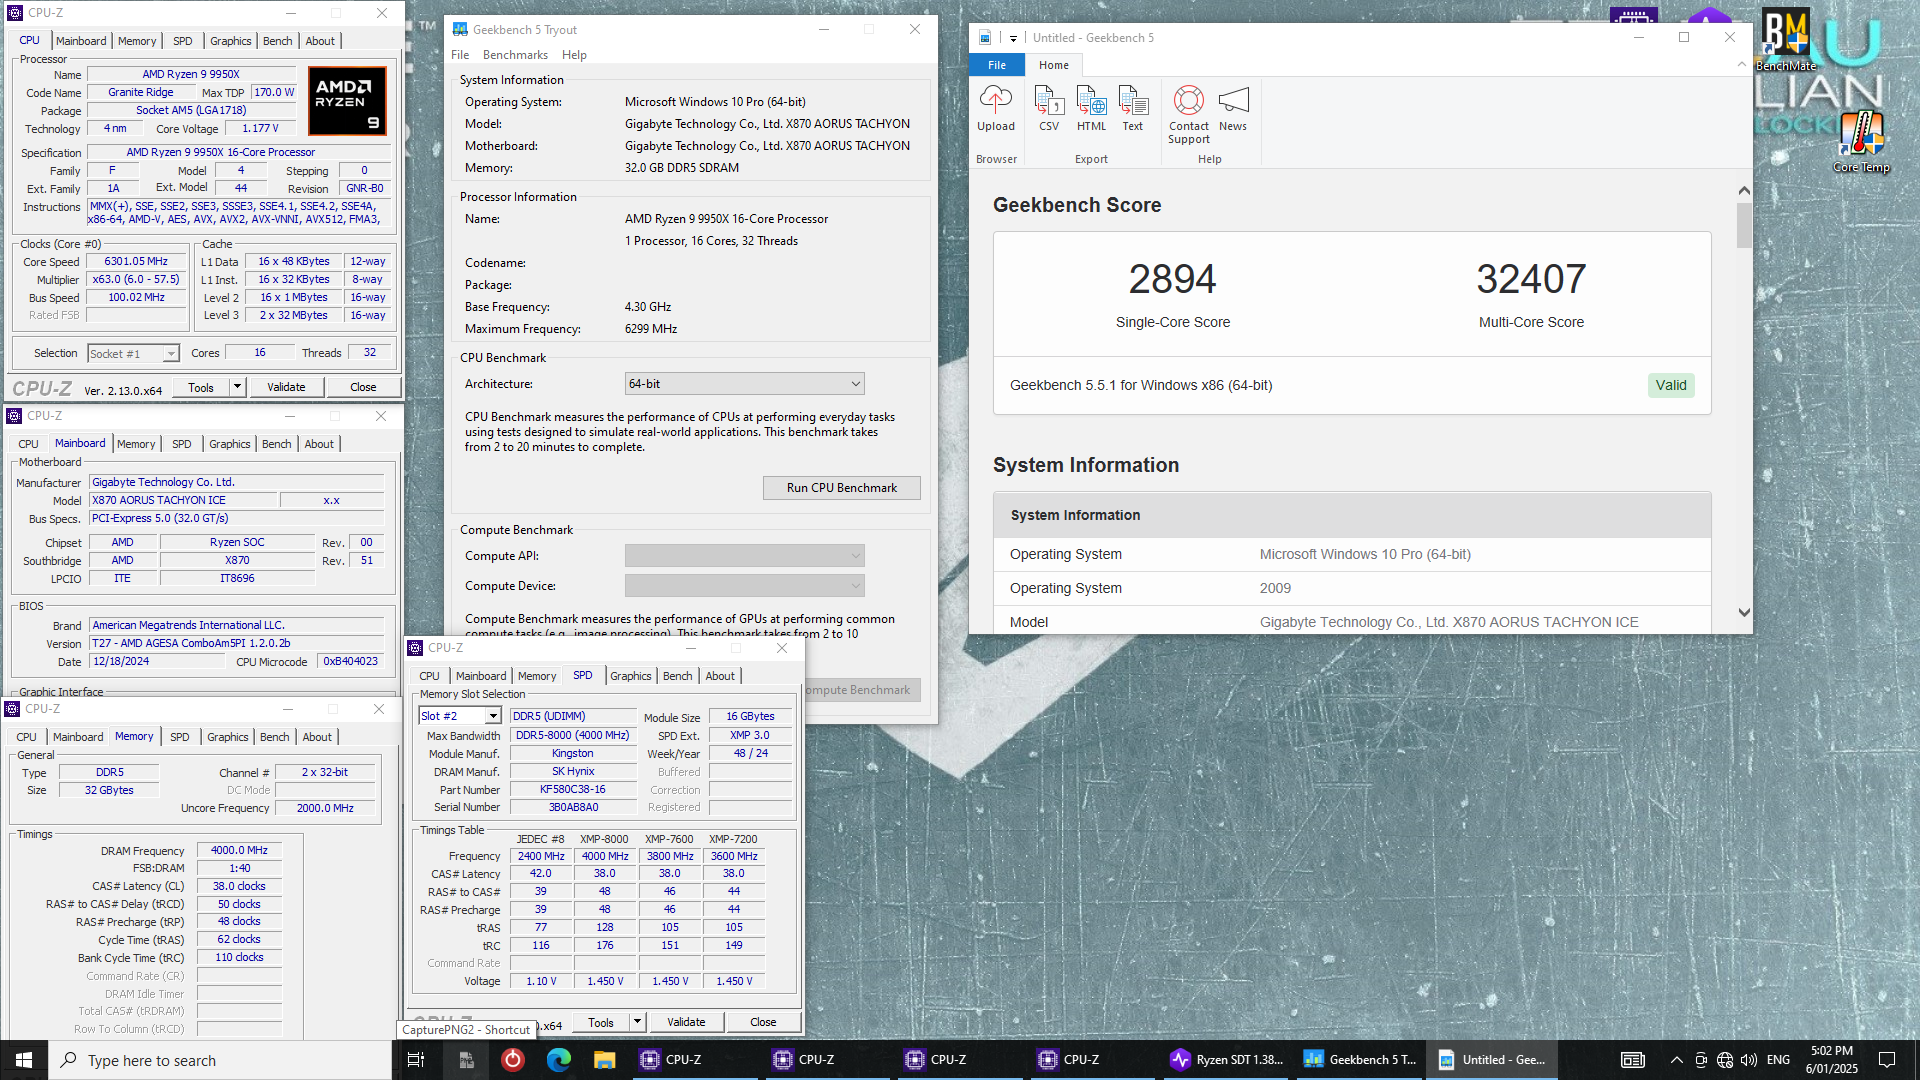This screenshot has height=1080, width=1920.
Task: Open the red power icon app in taskbar
Action: (512, 1060)
